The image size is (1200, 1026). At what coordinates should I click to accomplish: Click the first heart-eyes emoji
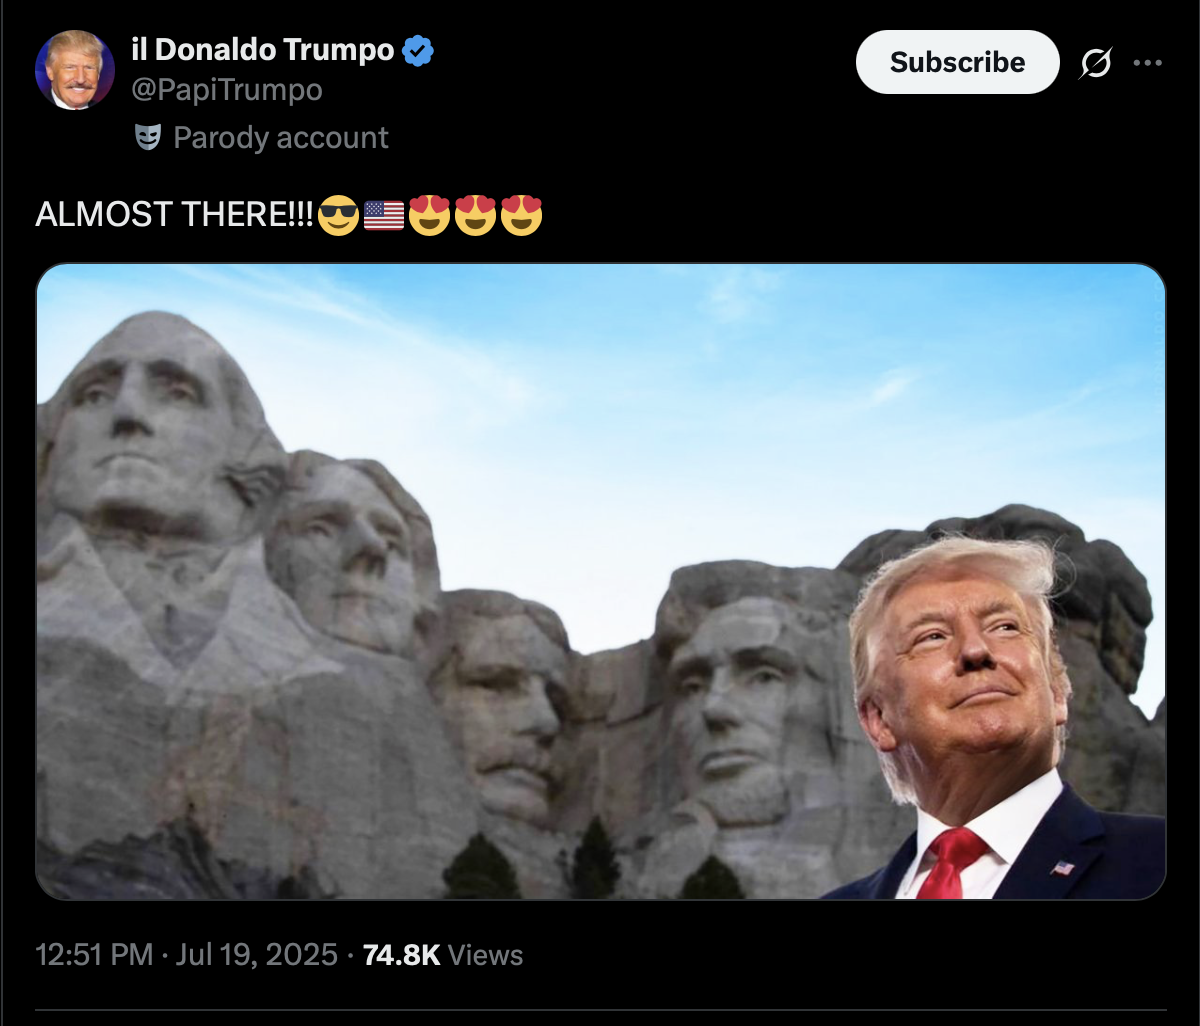pyautogui.click(x=430, y=214)
